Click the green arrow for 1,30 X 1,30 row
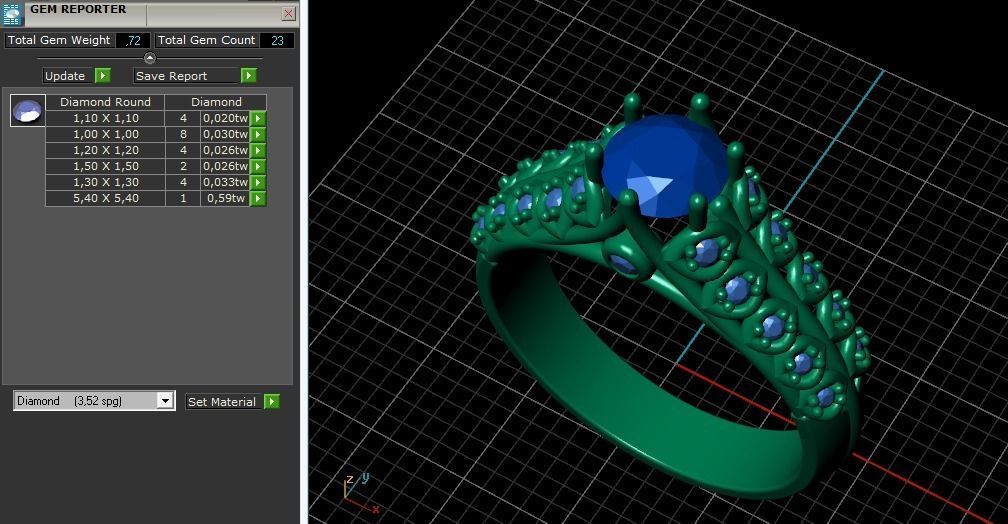 pyautogui.click(x=258, y=183)
